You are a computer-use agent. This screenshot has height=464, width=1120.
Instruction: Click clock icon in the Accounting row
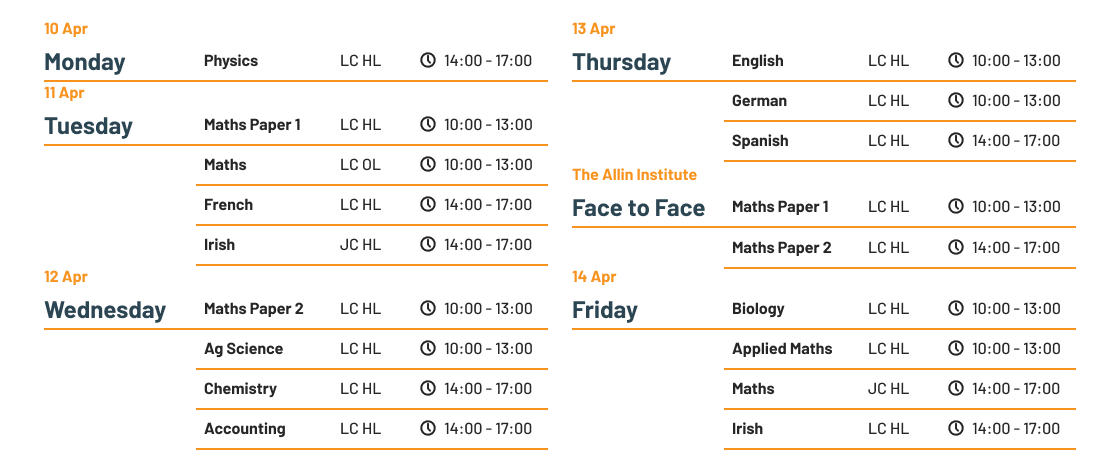(427, 428)
